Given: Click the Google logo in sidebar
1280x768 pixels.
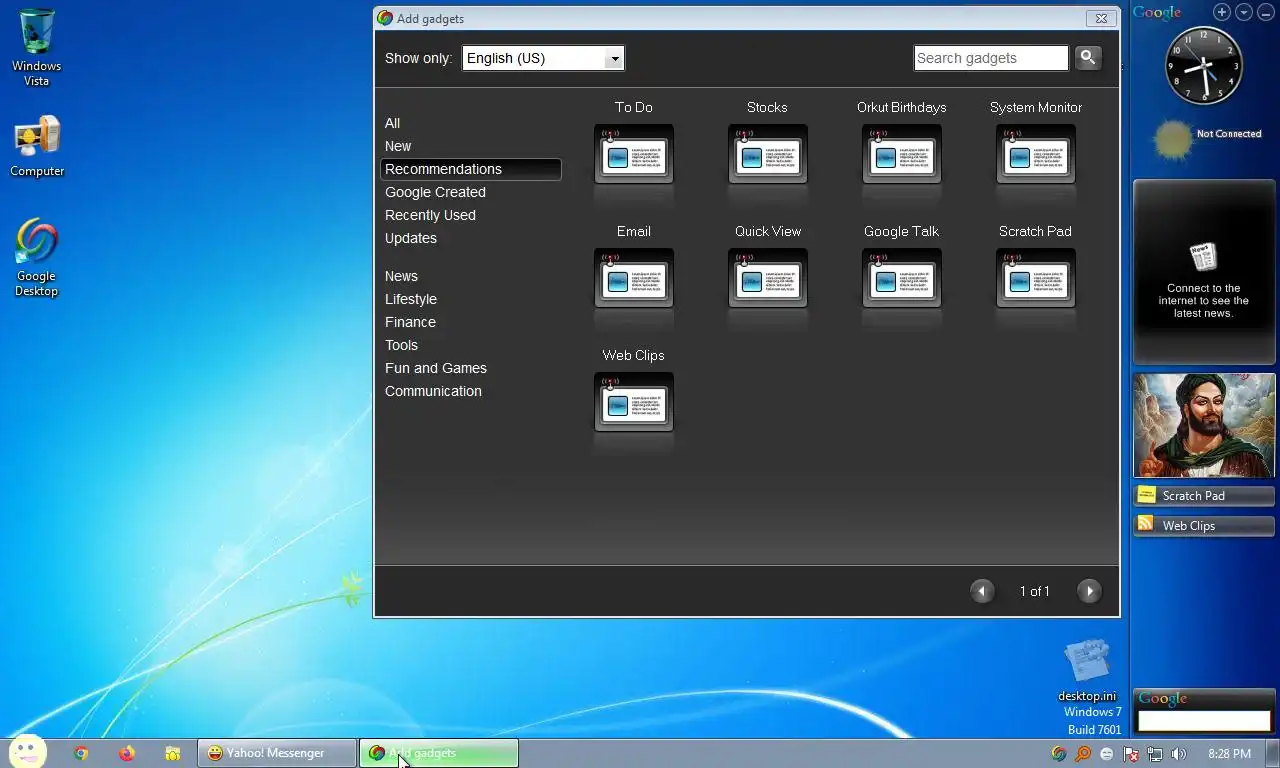Looking at the screenshot, I should [1157, 12].
